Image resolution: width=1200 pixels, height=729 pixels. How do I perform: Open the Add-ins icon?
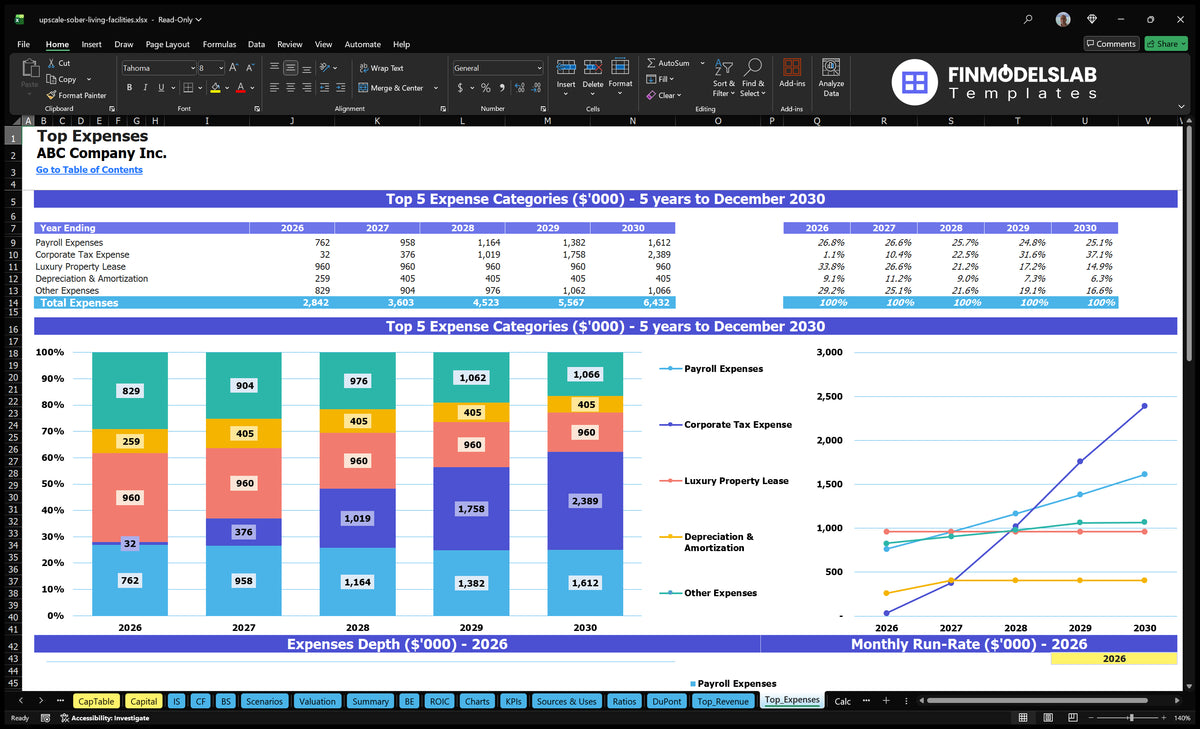(x=792, y=67)
